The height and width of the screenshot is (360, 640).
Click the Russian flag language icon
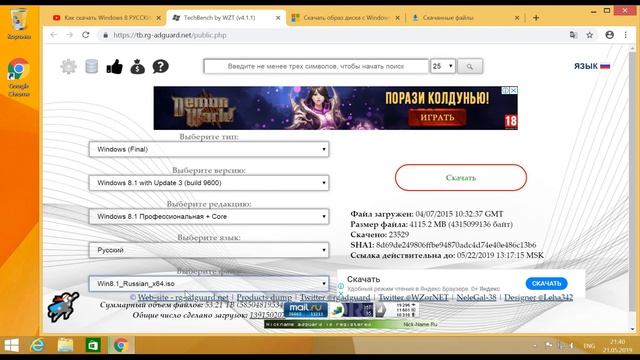point(605,66)
